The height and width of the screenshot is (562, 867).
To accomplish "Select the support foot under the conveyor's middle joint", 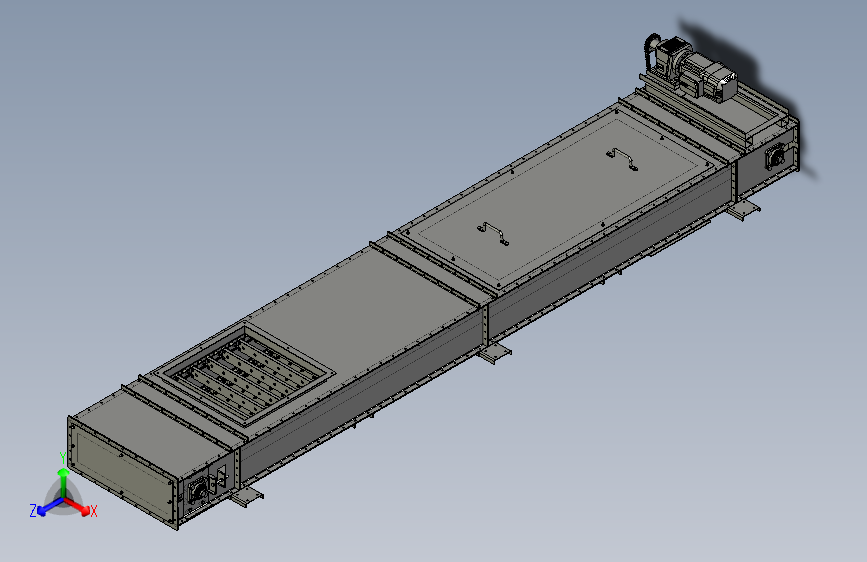I will point(495,353).
